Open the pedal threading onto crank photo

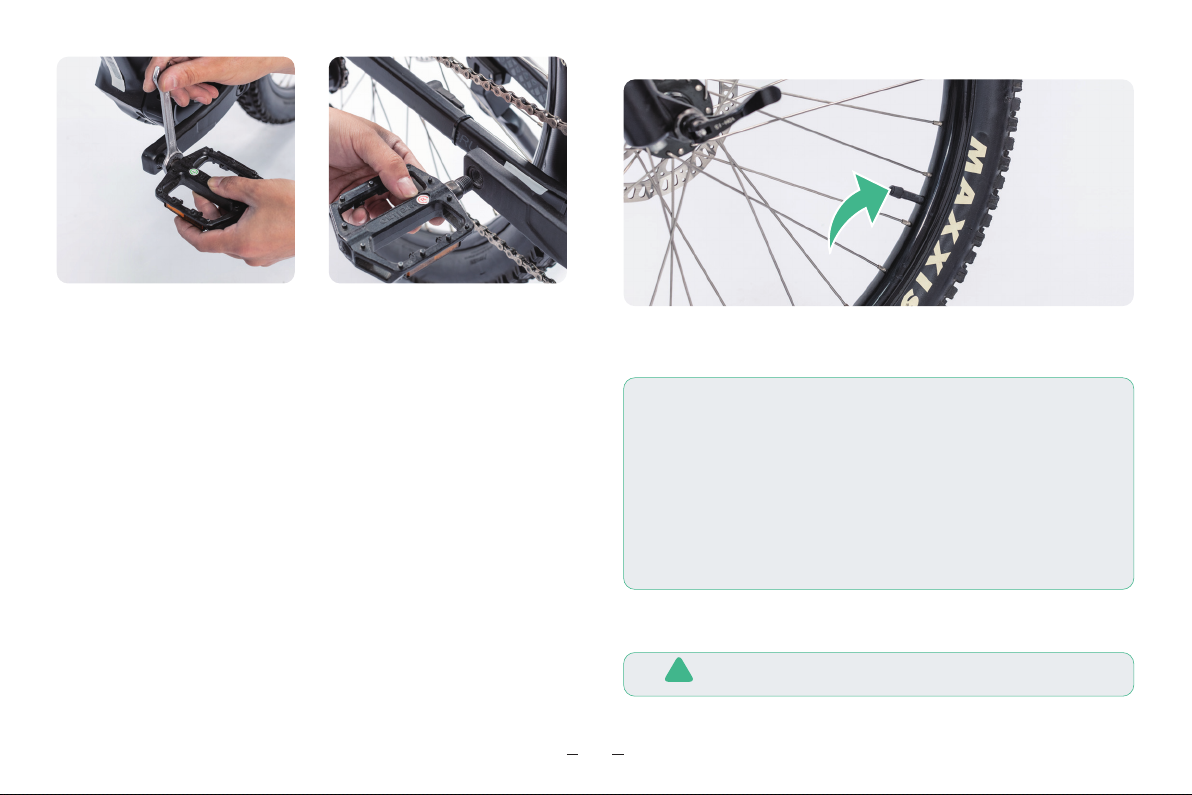pyautogui.click(x=448, y=169)
